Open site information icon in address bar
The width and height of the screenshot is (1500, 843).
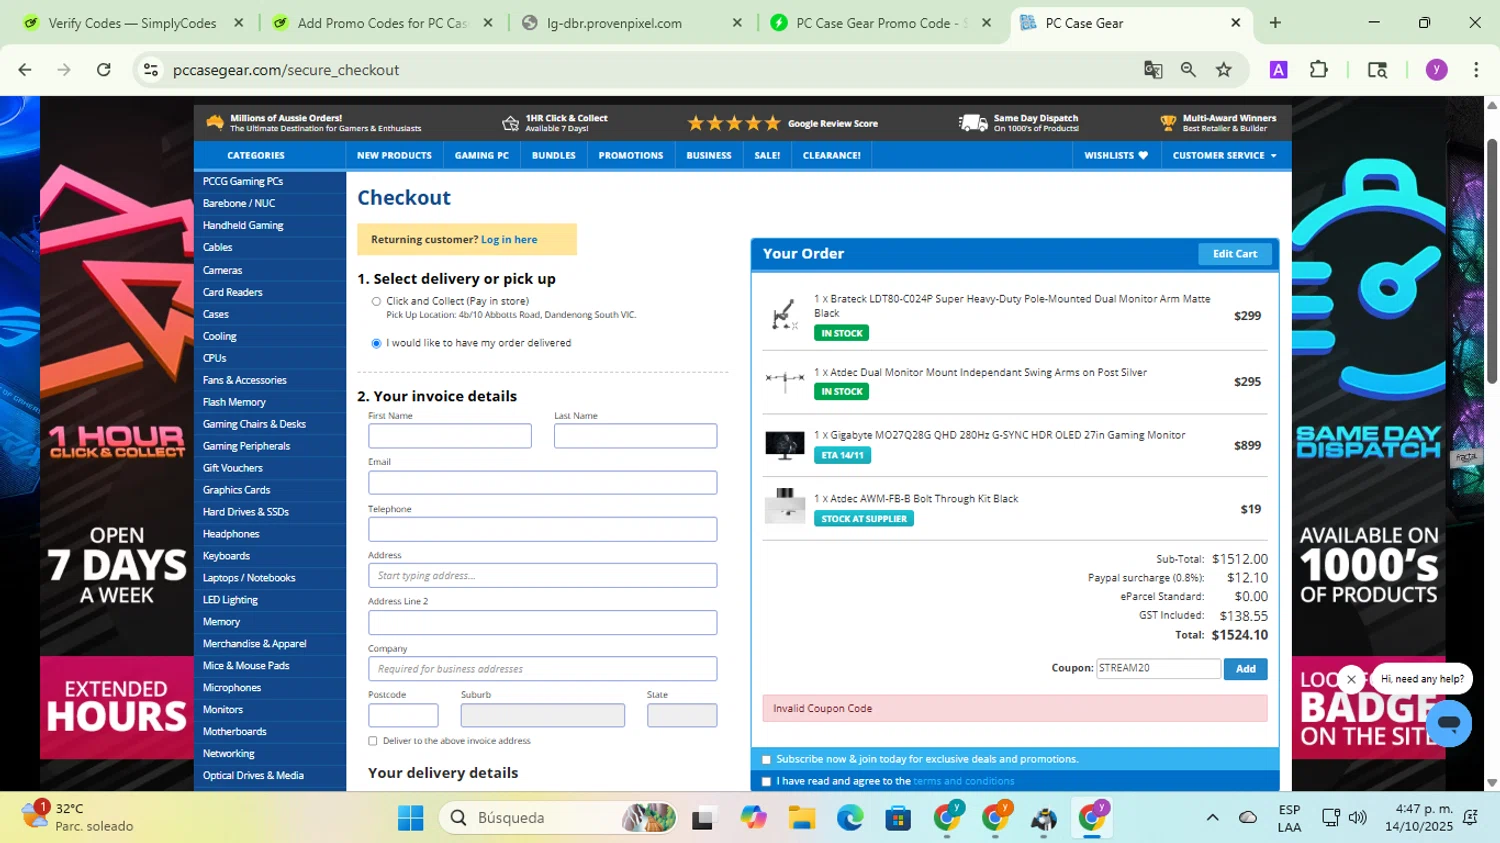click(151, 70)
